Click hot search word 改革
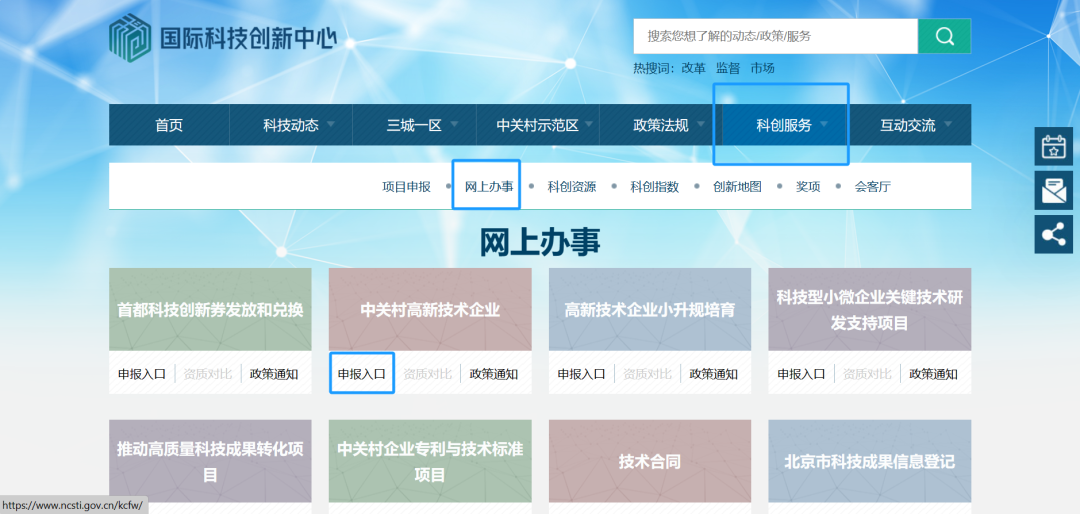The width and height of the screenshot is (1080, 514). (x=693, y=68)
